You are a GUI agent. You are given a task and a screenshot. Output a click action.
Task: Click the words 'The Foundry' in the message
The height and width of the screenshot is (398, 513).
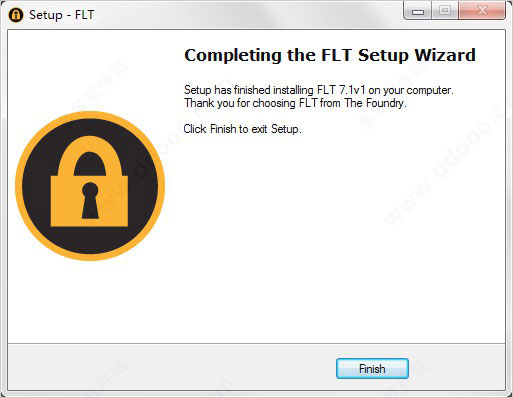[375, 103]
